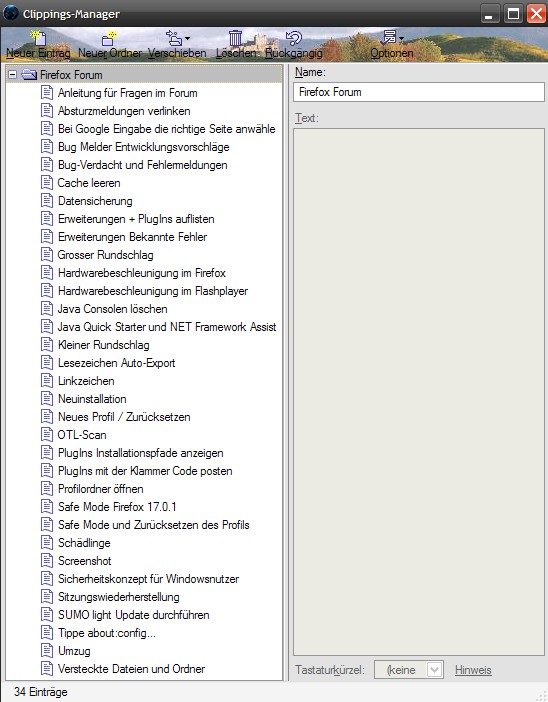Open the Verschieben move icon

pos(174,38)
